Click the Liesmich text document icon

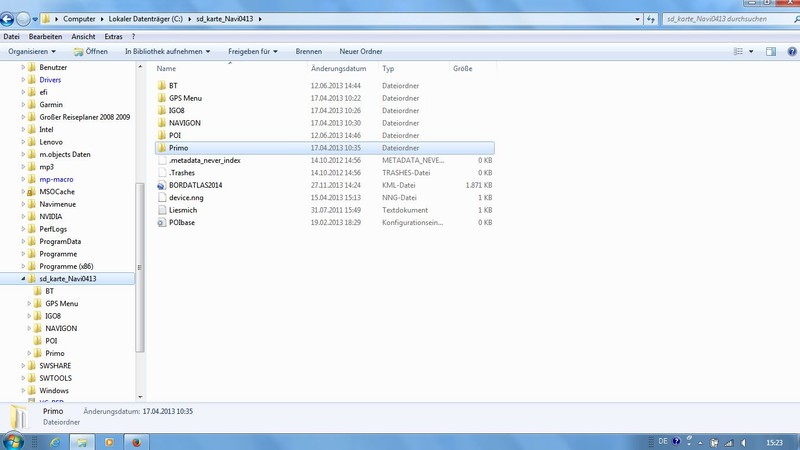point(161,210)
